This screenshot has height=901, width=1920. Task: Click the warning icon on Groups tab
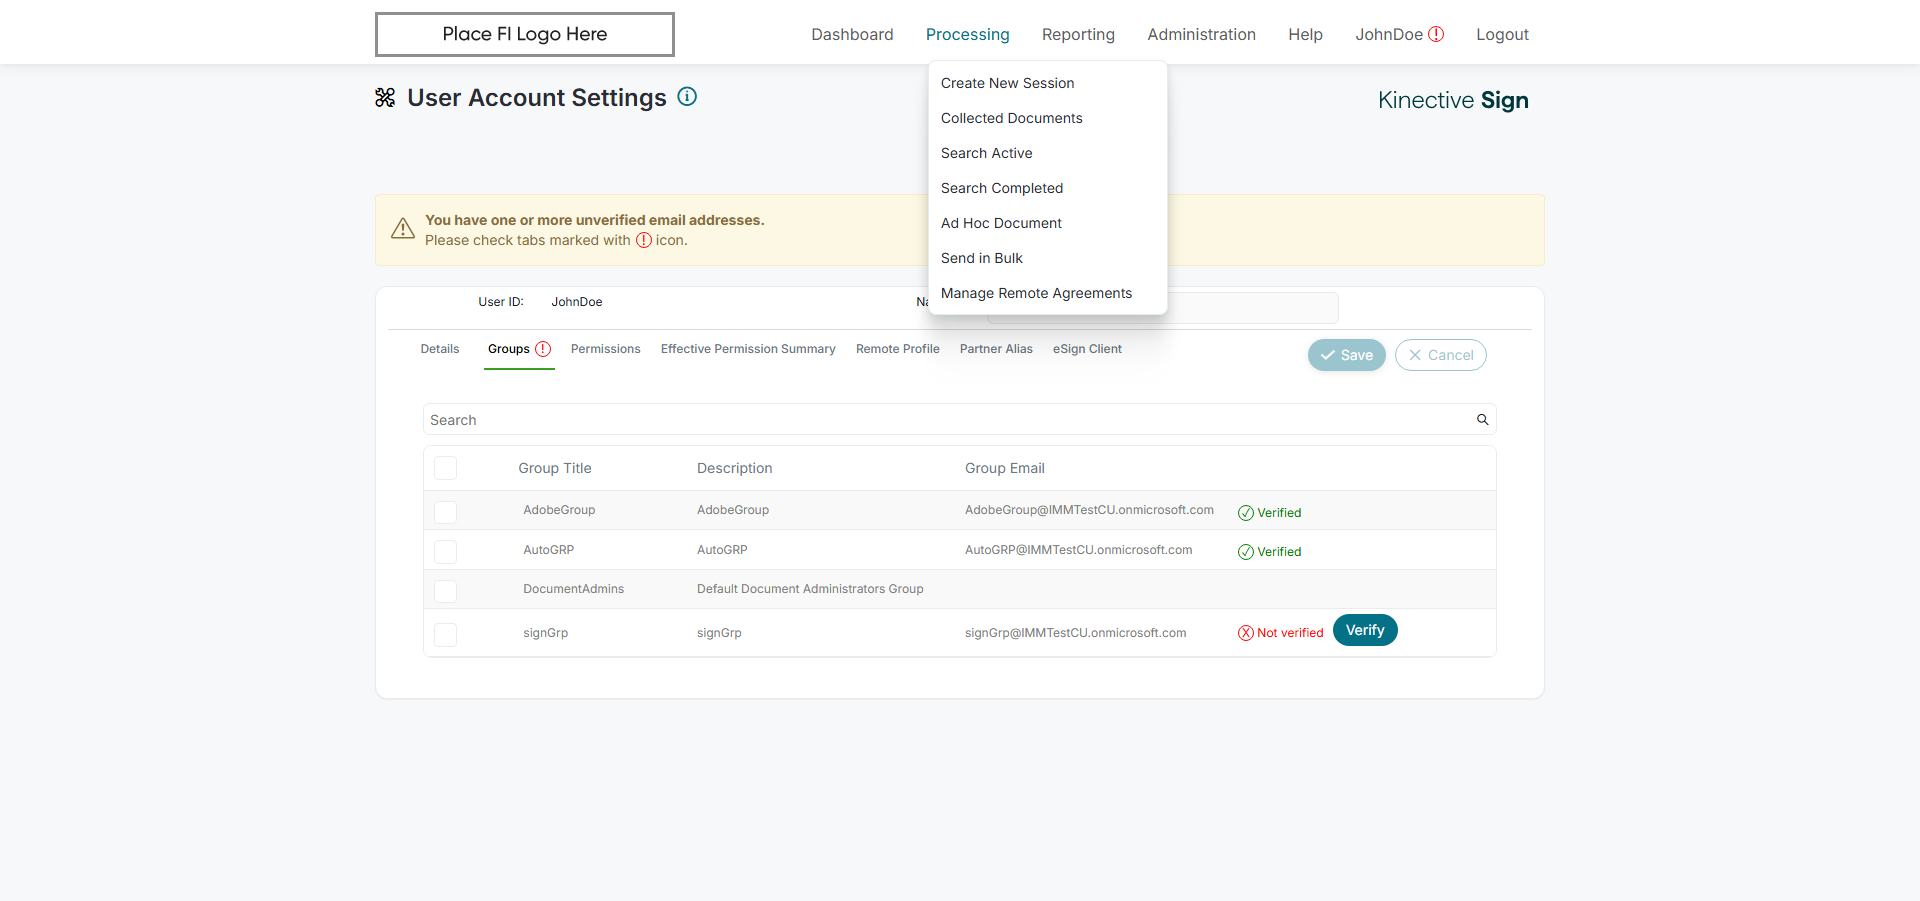tap(543, 349)
